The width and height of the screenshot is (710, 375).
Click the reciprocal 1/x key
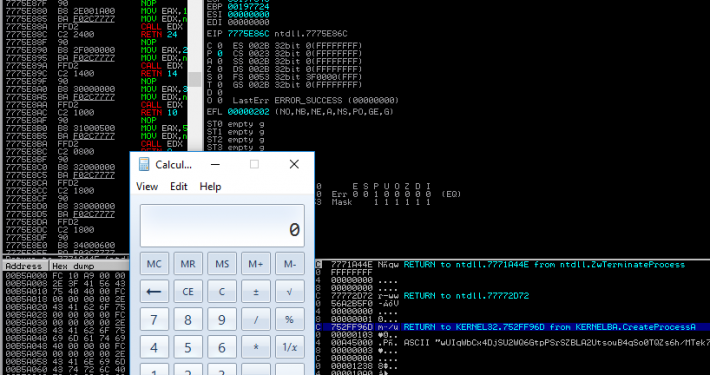point(290,347)
